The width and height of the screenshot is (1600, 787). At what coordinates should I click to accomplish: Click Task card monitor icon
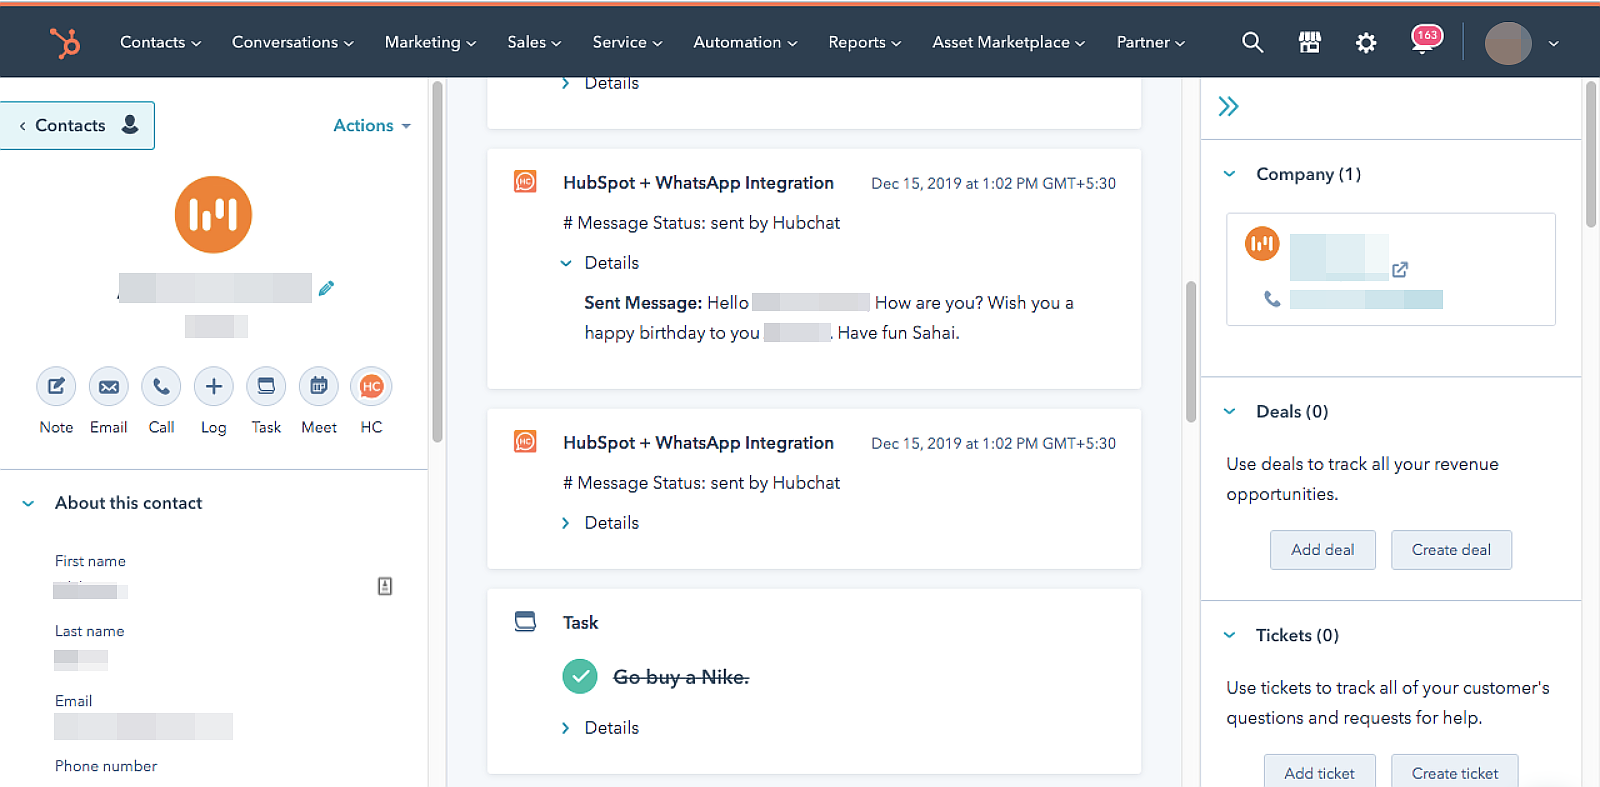[525, 621]
